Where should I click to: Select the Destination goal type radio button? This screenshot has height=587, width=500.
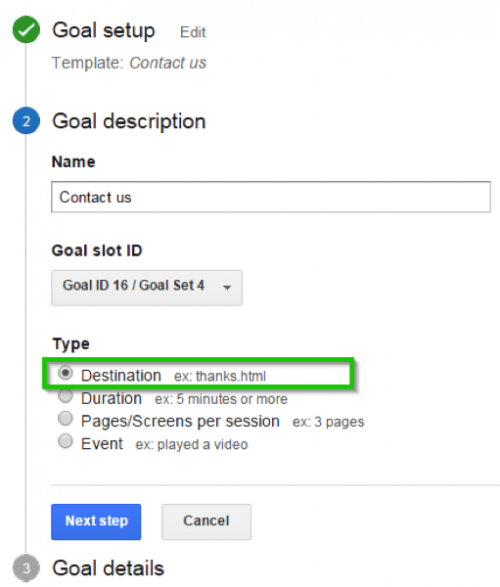65,373
